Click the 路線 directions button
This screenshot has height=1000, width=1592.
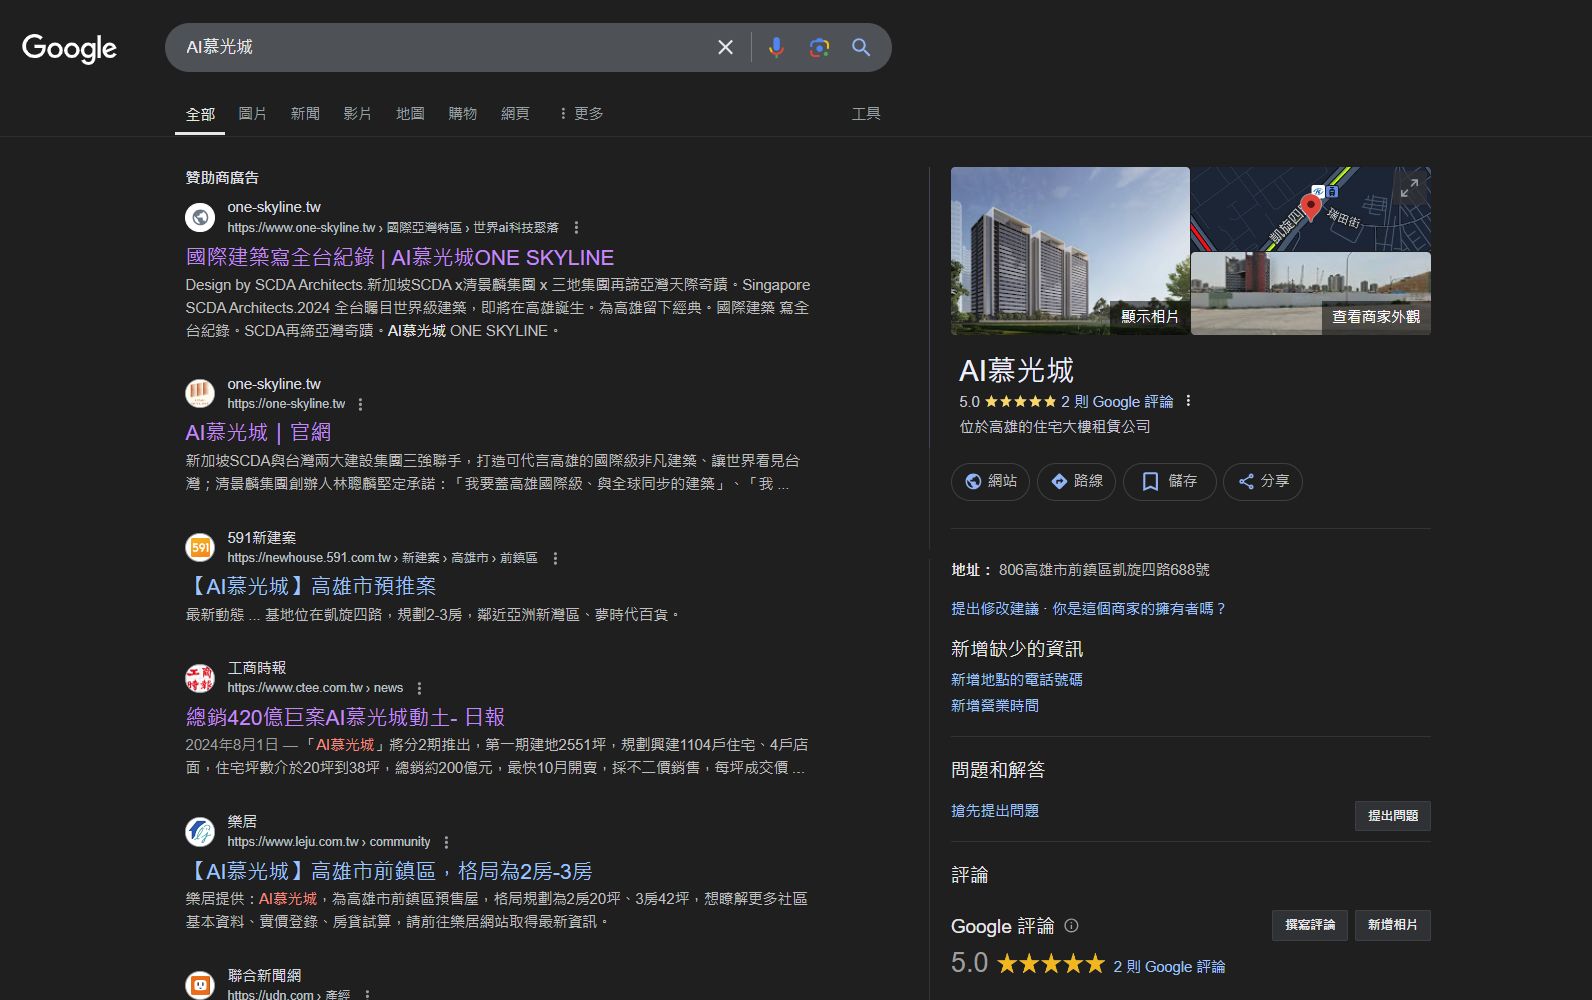coord(1076,482)
